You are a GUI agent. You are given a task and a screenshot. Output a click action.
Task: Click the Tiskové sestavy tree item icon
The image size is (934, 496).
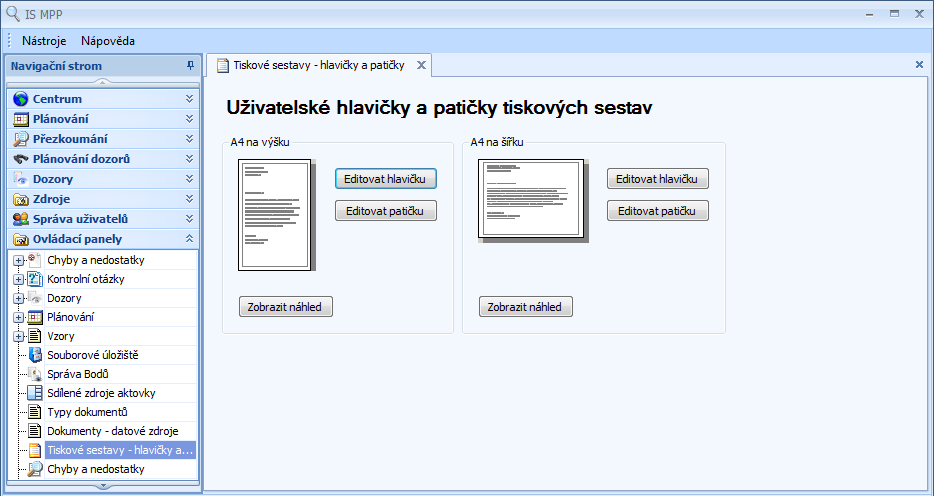tap(35, 450)
